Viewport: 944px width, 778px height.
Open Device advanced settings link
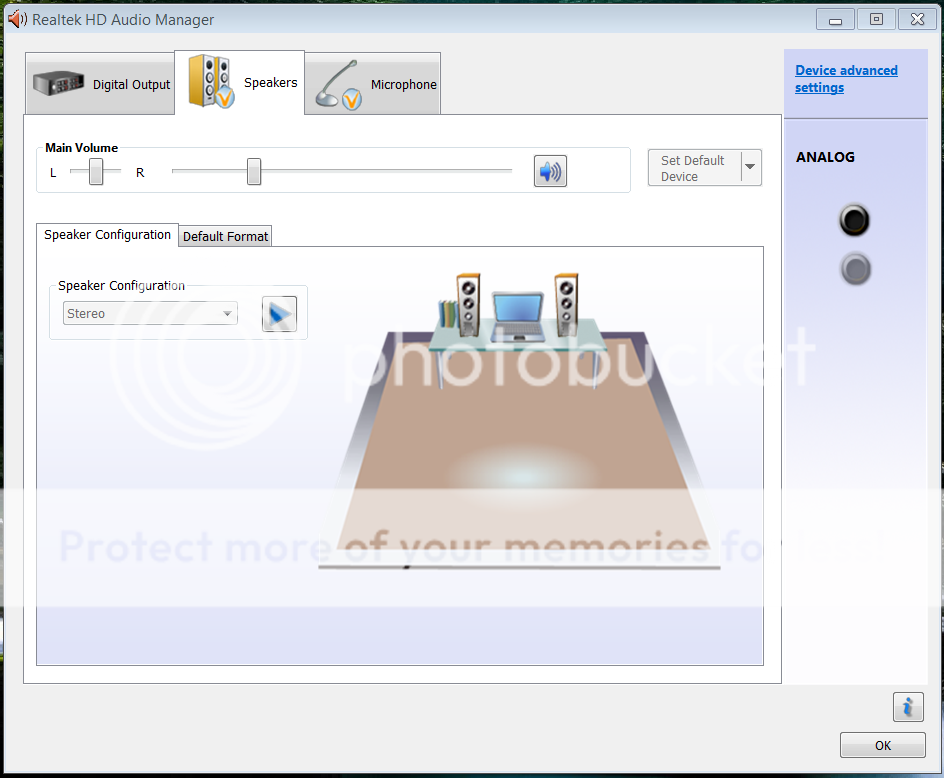click(x=846, y=79)
